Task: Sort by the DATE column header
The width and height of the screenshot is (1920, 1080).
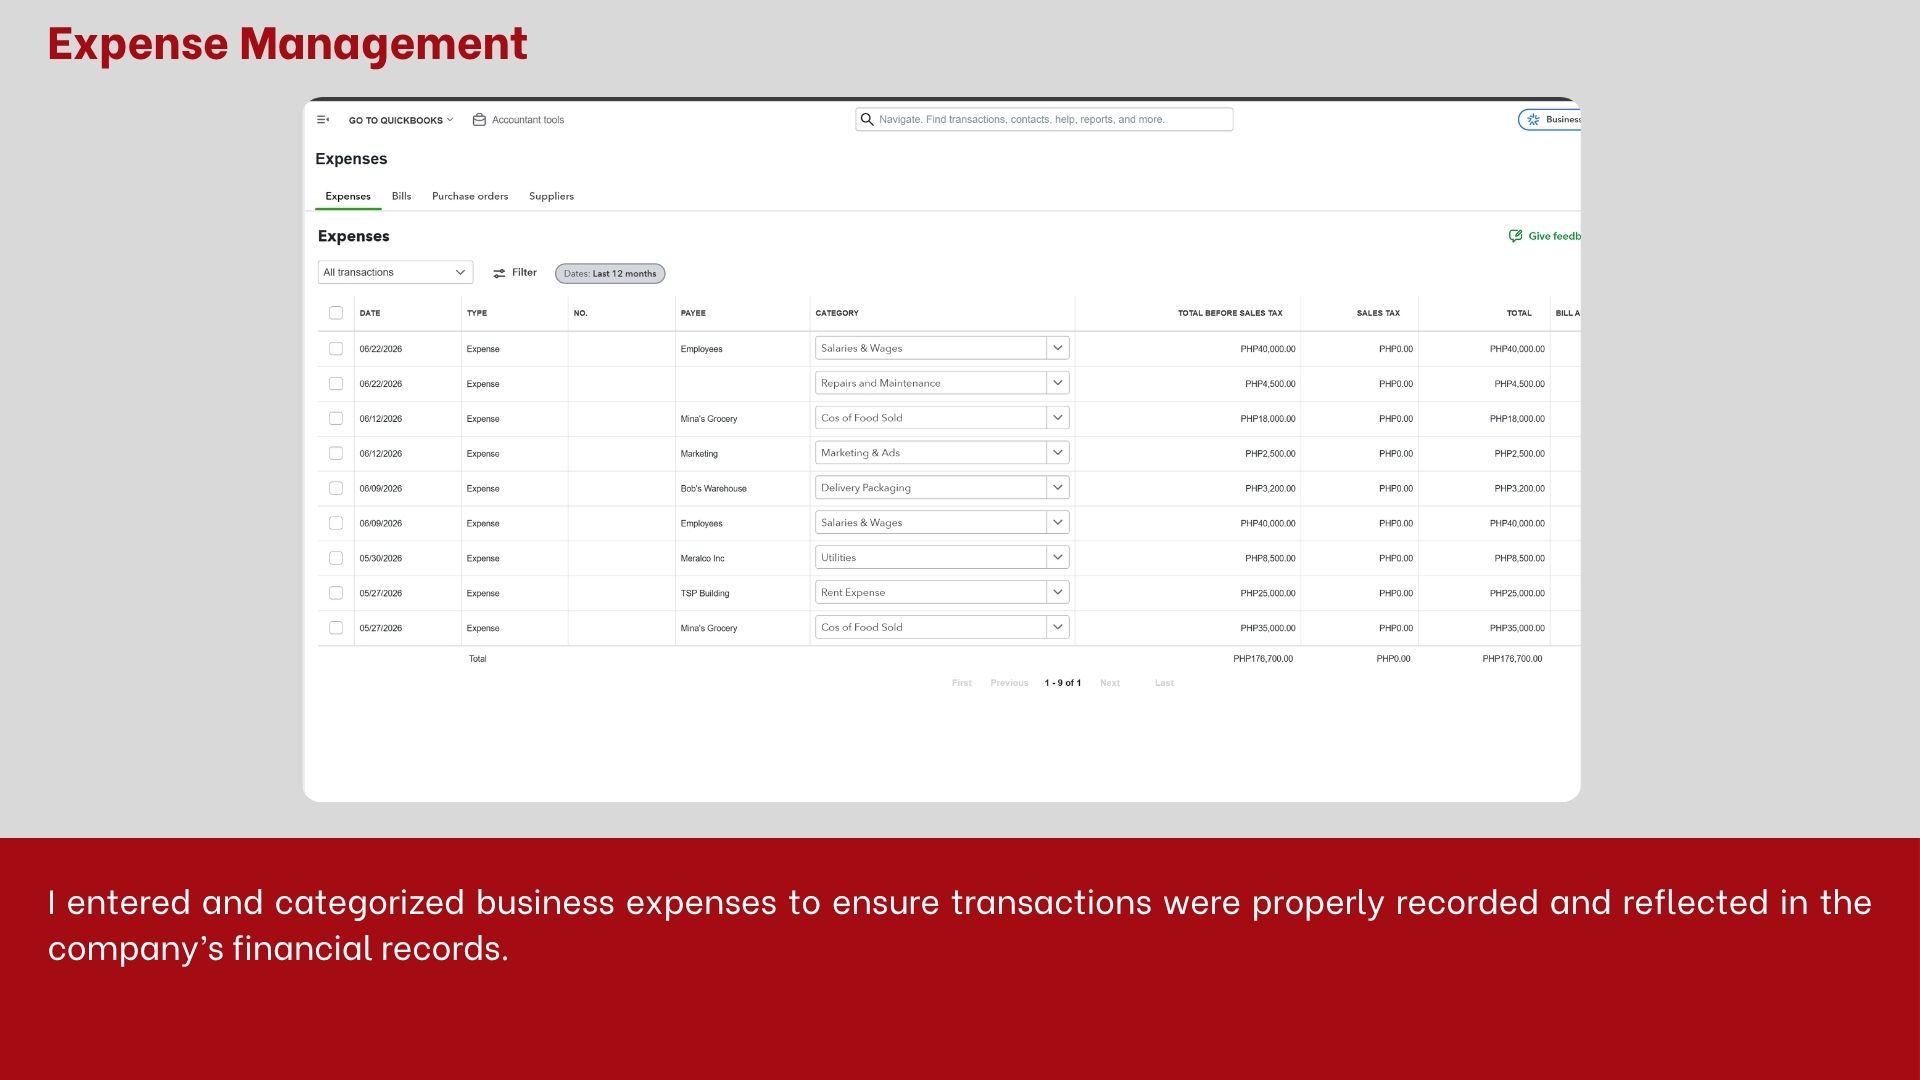Action: pos(370,313)
